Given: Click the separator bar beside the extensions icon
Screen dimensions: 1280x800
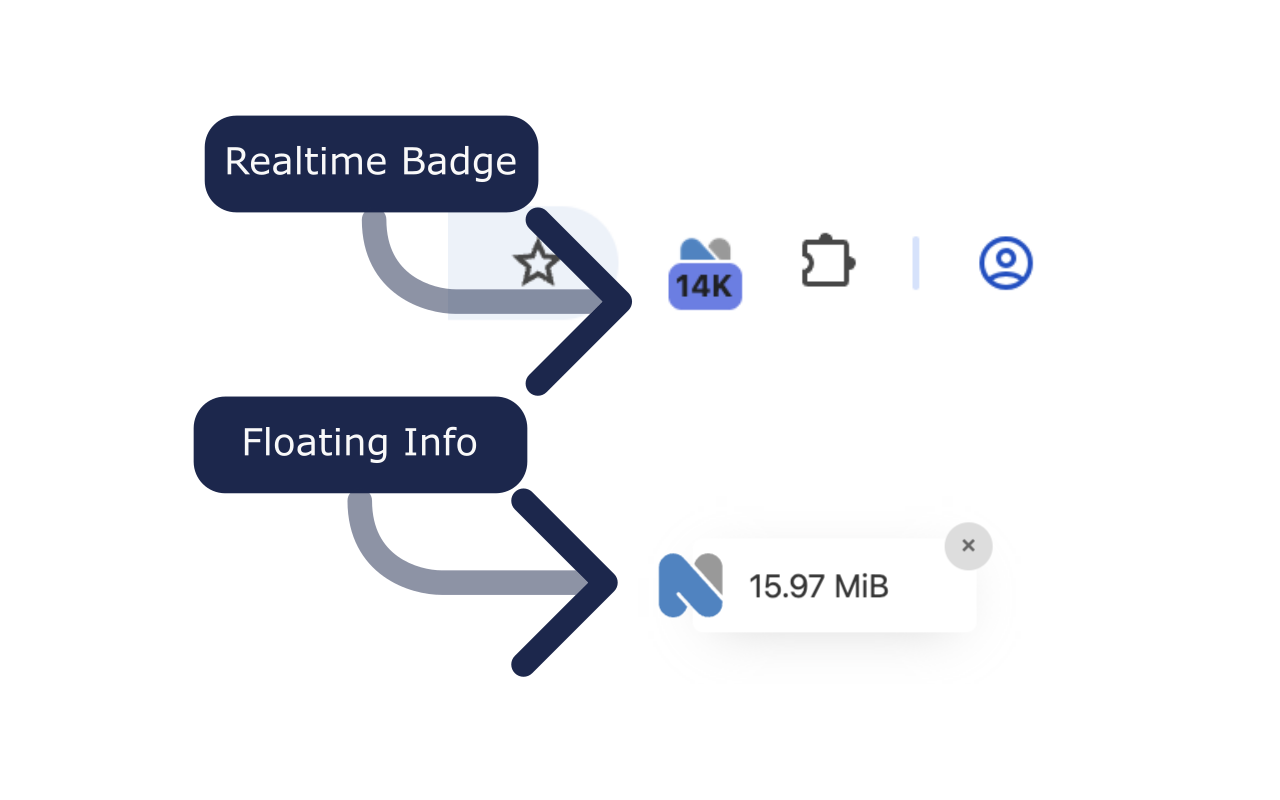Looking at the screenshot, I should click(916, 262).
